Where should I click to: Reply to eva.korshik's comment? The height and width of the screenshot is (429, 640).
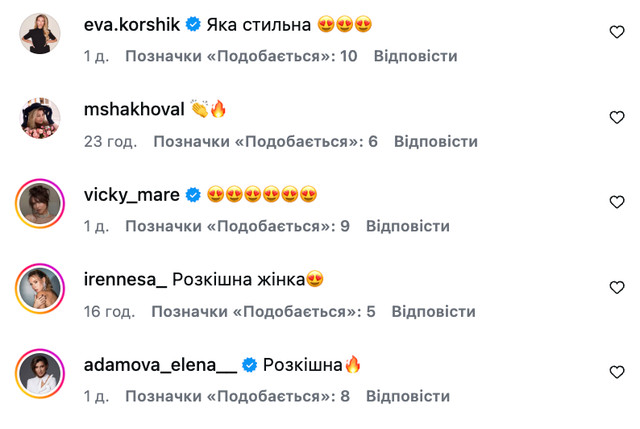click(x=415, y=56)
